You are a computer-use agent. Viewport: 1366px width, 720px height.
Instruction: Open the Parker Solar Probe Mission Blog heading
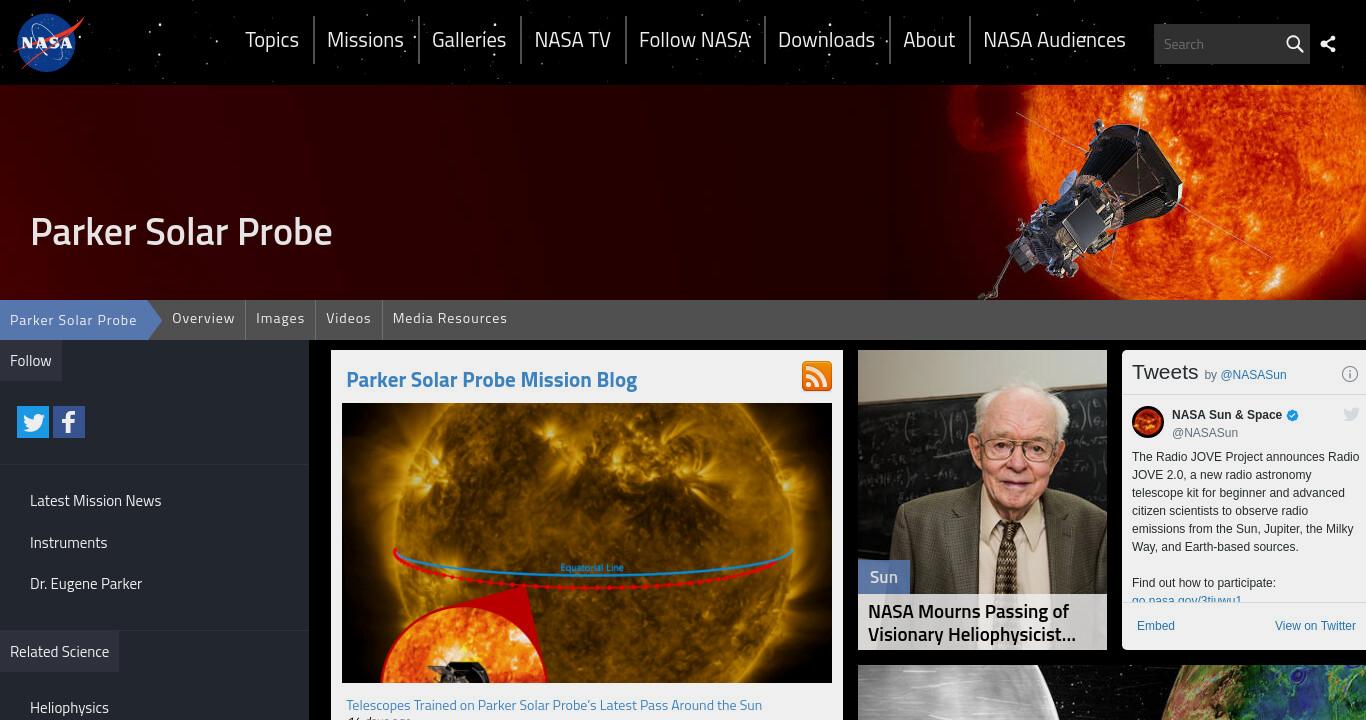[x=491, y=380]
